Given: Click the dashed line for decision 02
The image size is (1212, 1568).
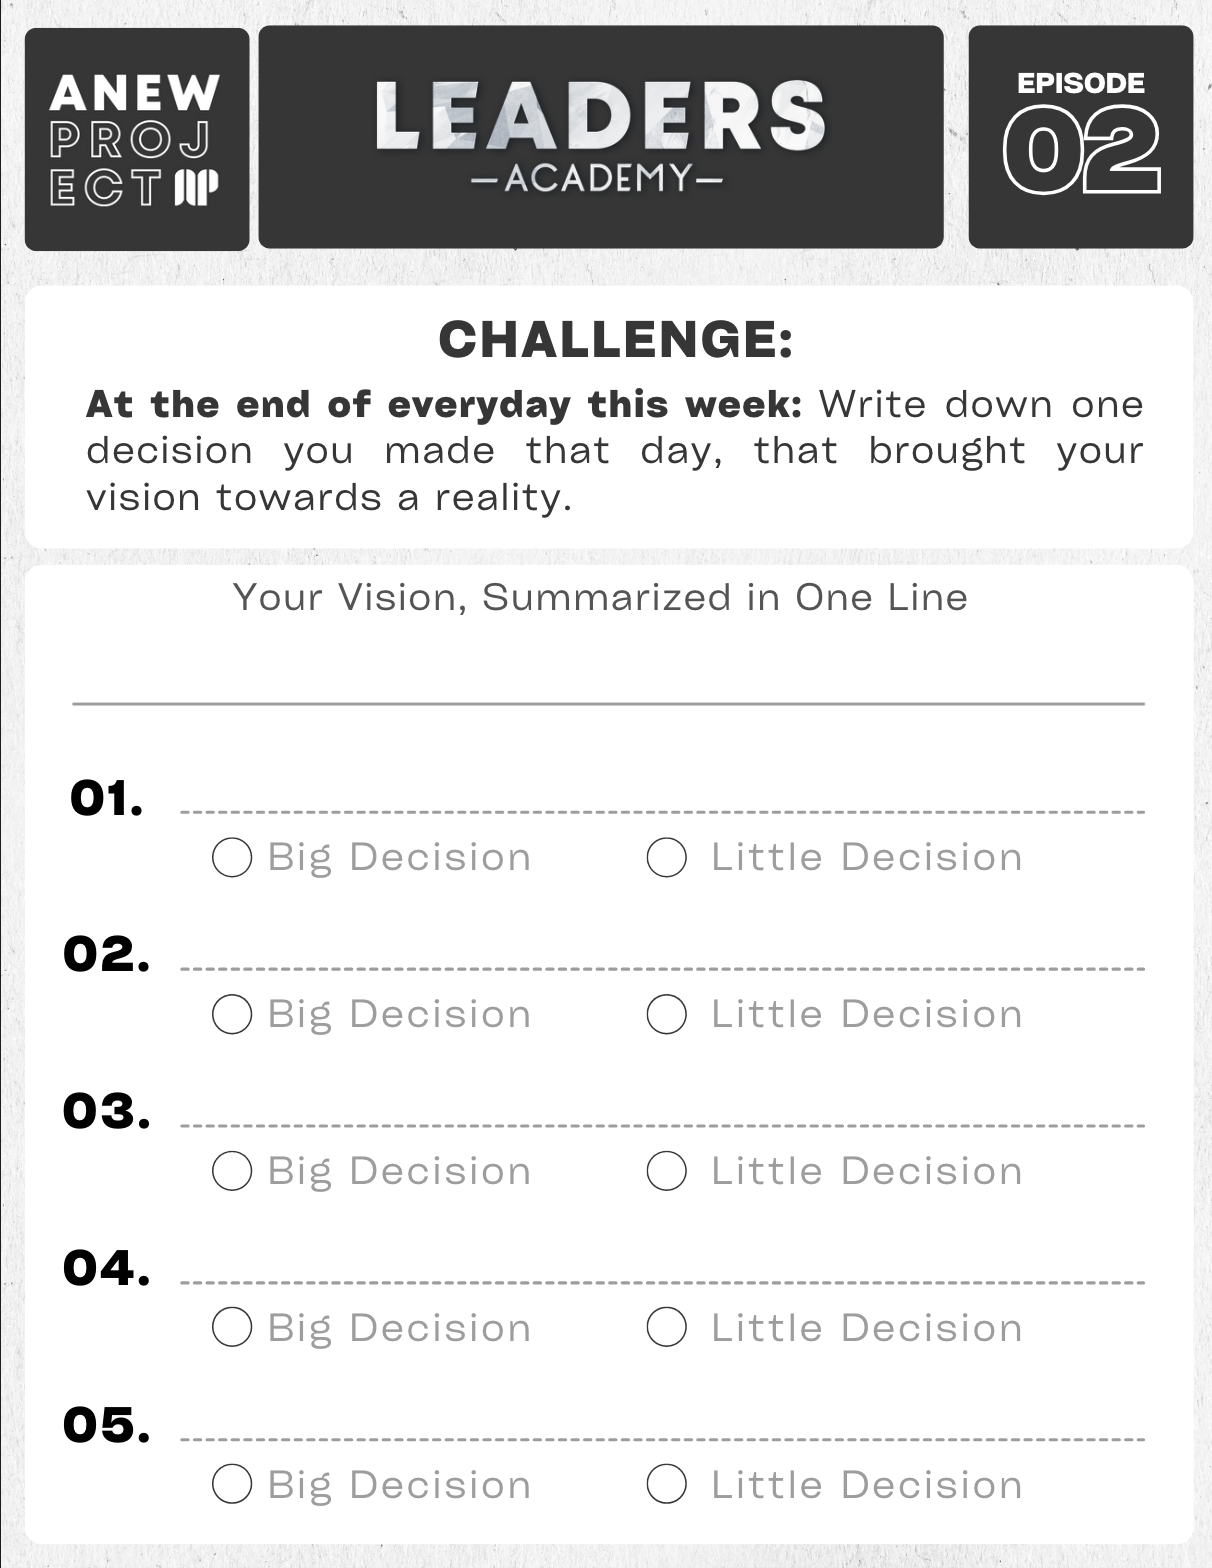Looking at the screenshot, I should coord(662,969).
